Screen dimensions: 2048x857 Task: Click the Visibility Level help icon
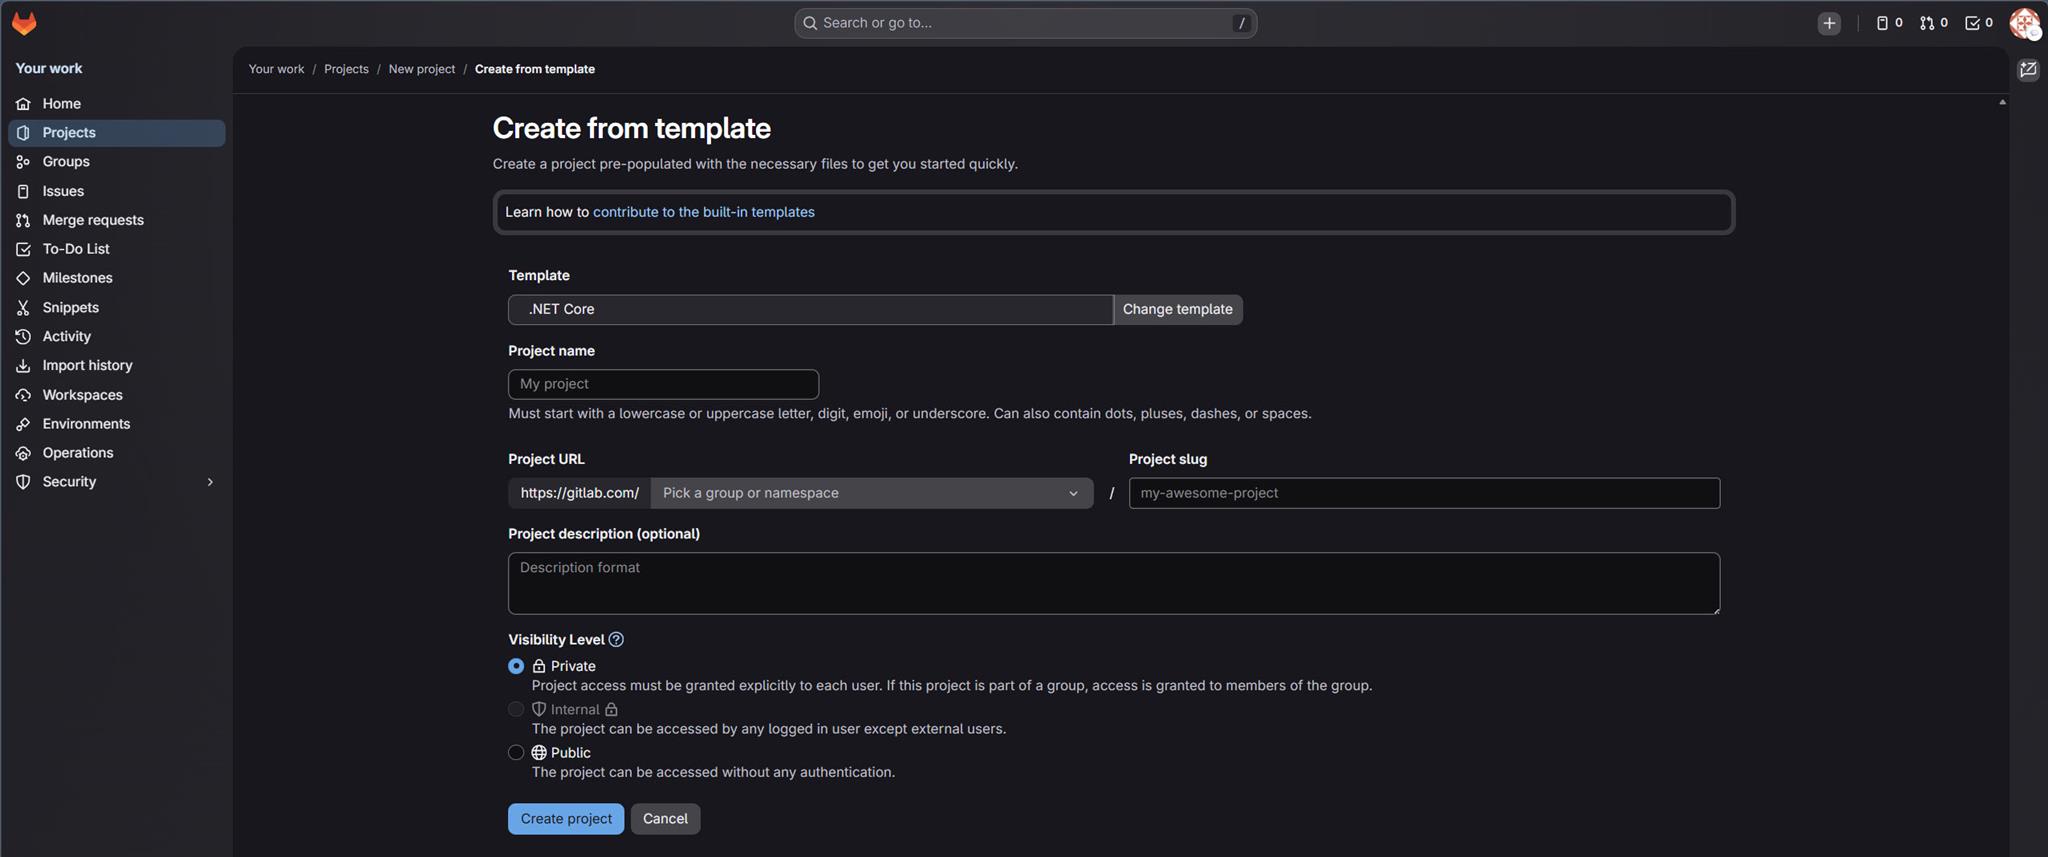616,640
